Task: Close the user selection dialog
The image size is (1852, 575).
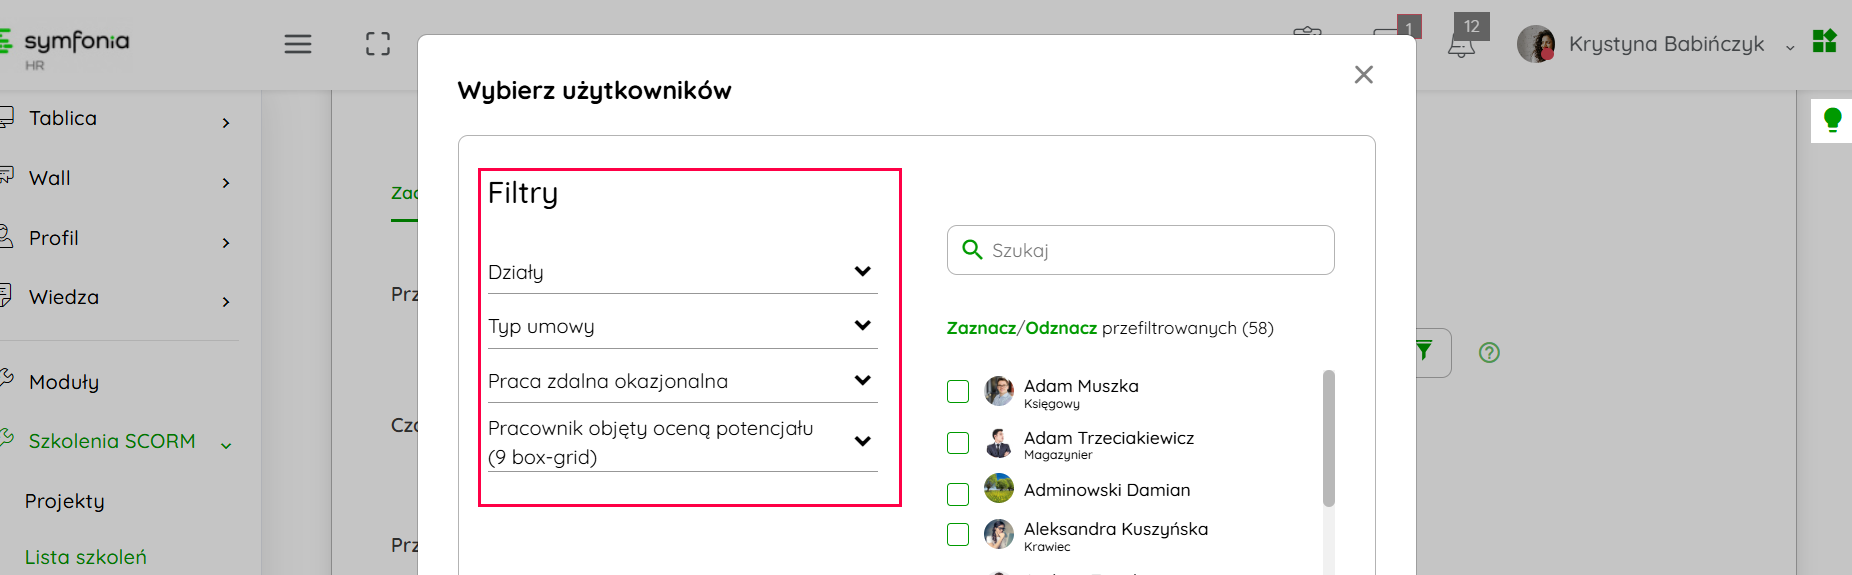Action: click(x=1363, y=75)
